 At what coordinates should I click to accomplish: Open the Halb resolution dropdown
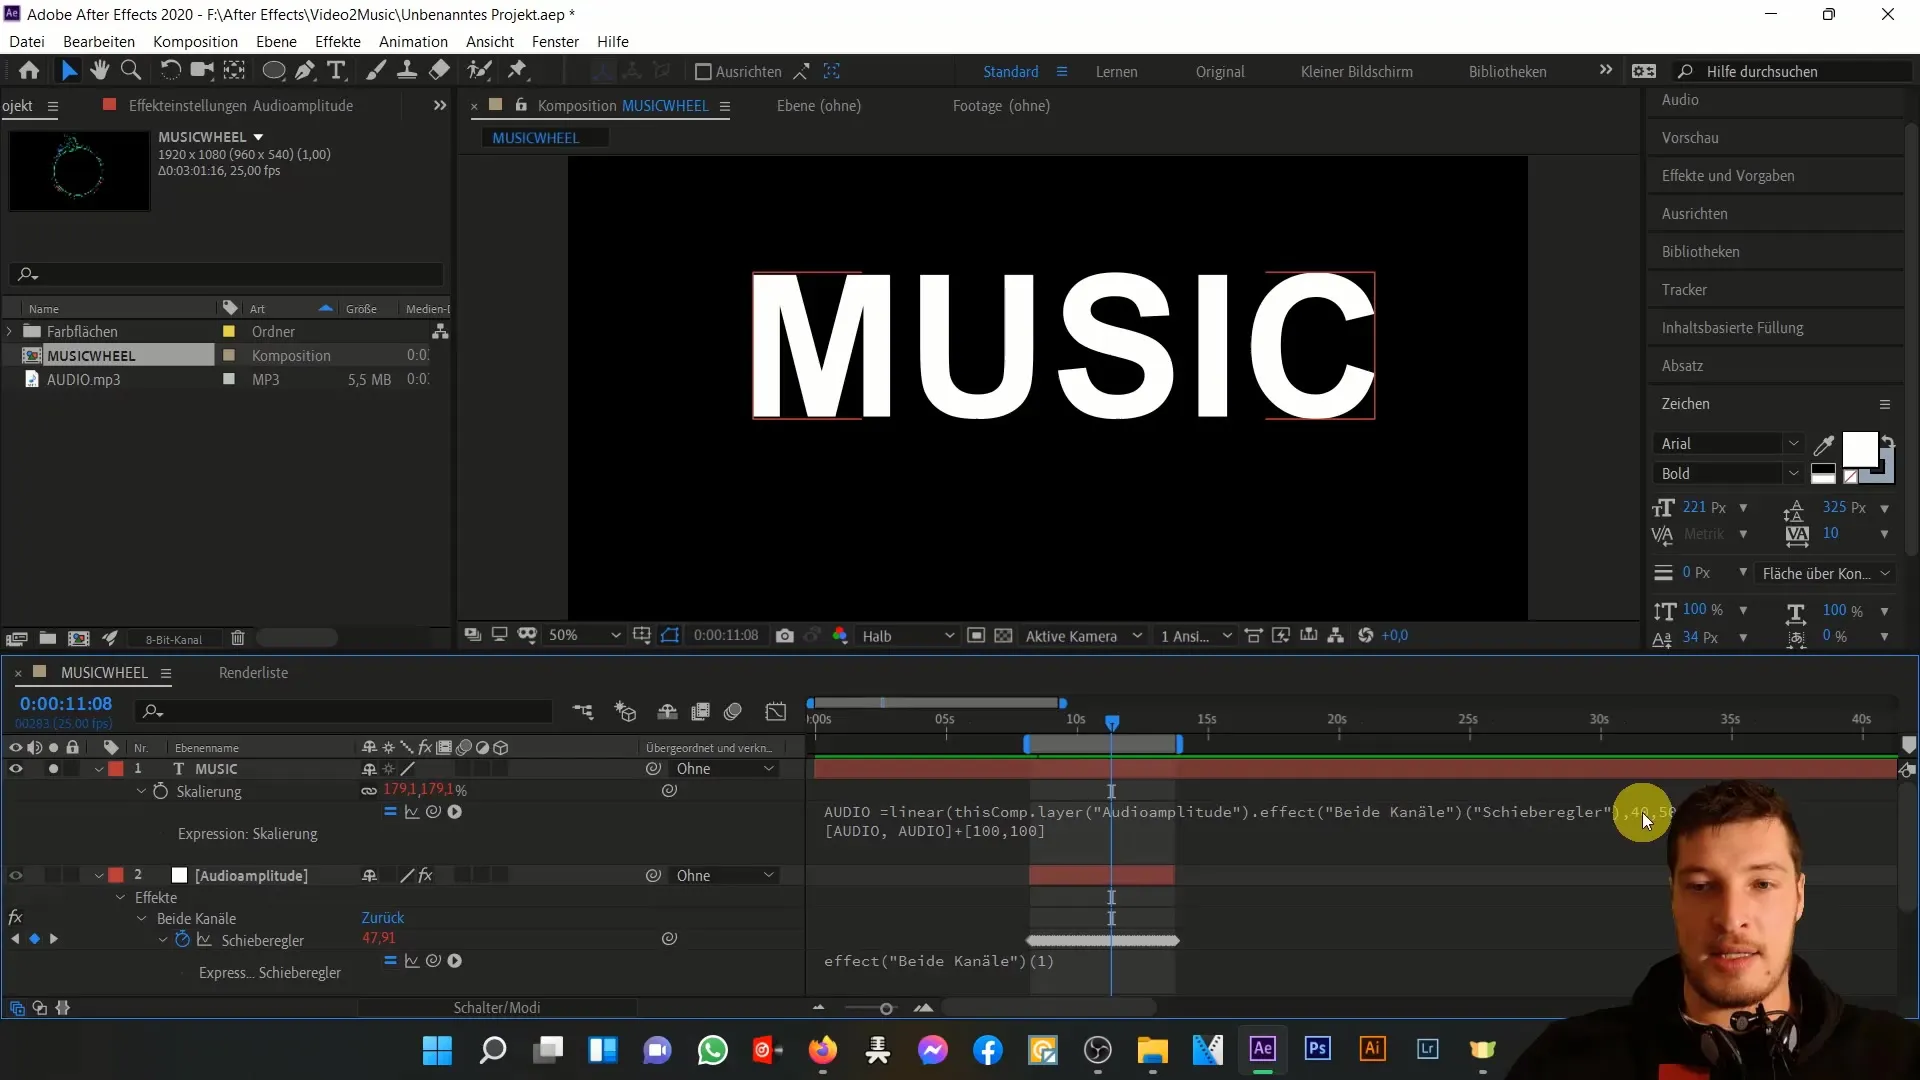[908, 636]
